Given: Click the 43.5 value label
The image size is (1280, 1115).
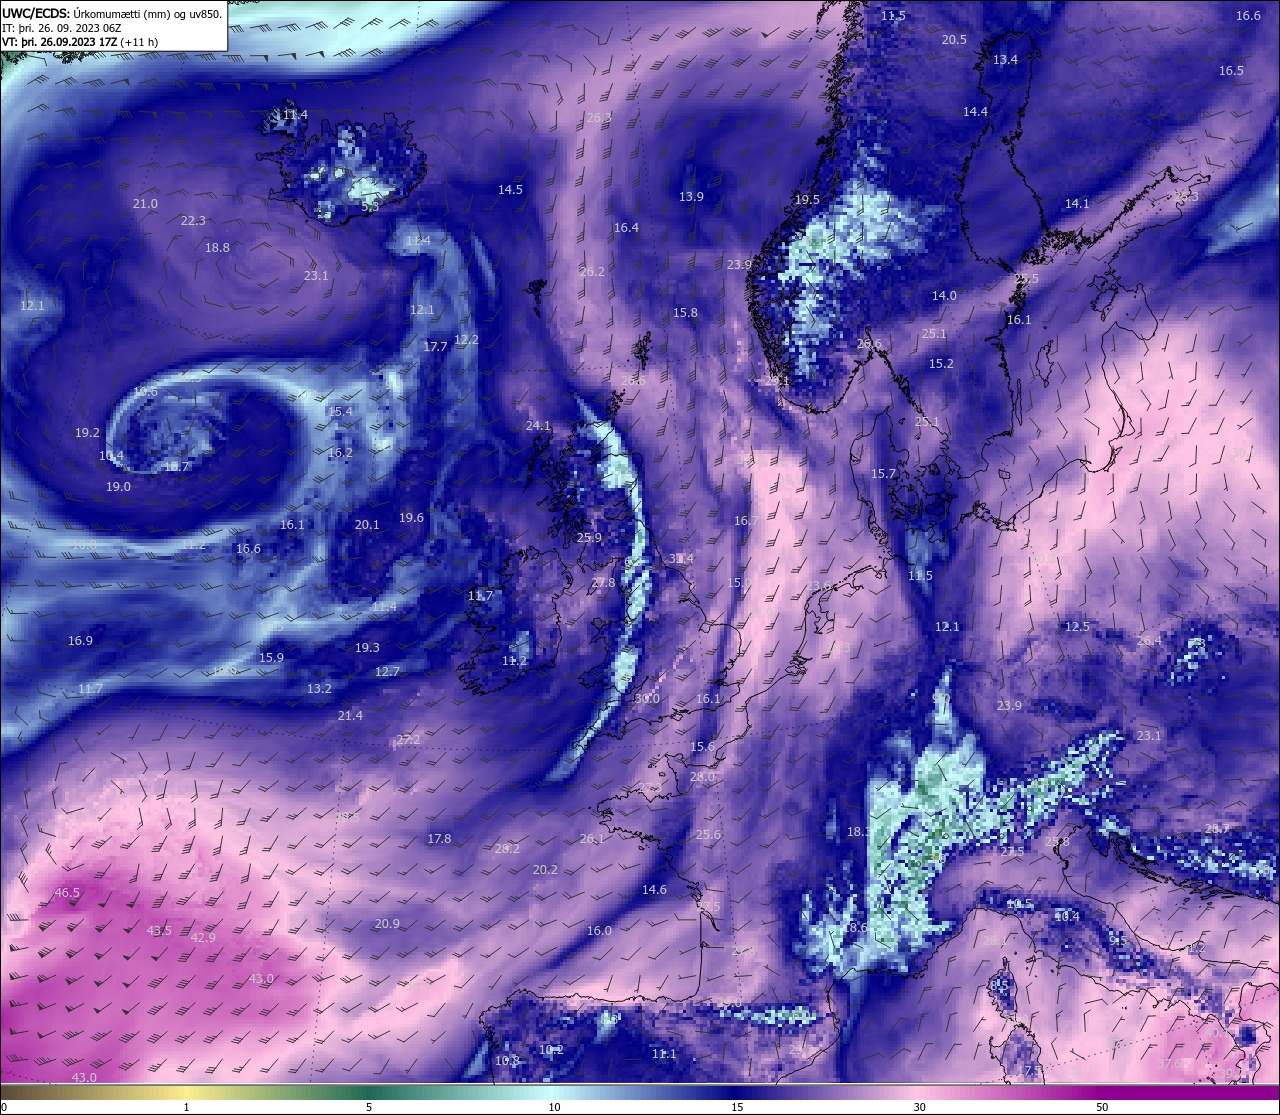Looking at the screenshot, I should 159,931.
